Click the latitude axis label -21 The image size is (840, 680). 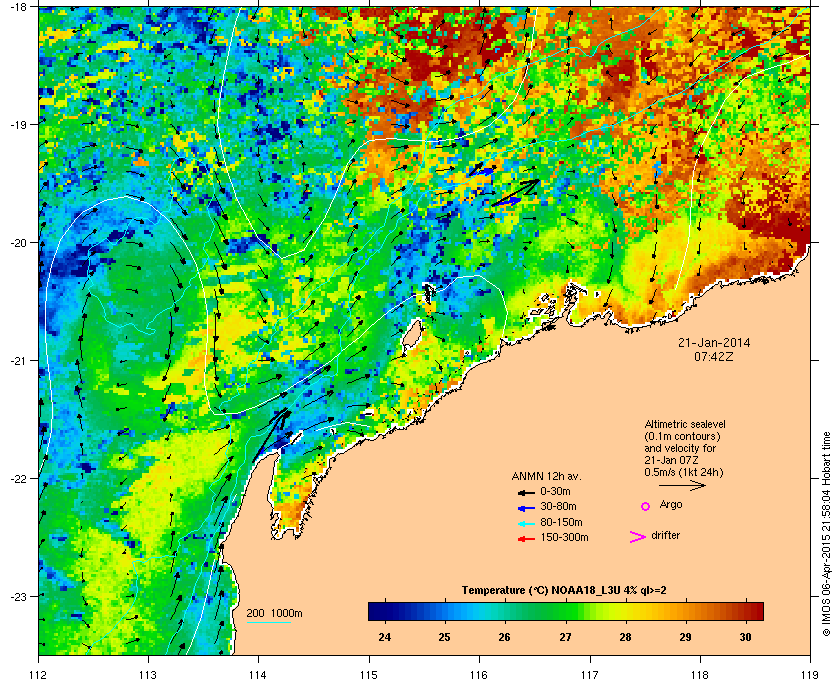(18, 360)
